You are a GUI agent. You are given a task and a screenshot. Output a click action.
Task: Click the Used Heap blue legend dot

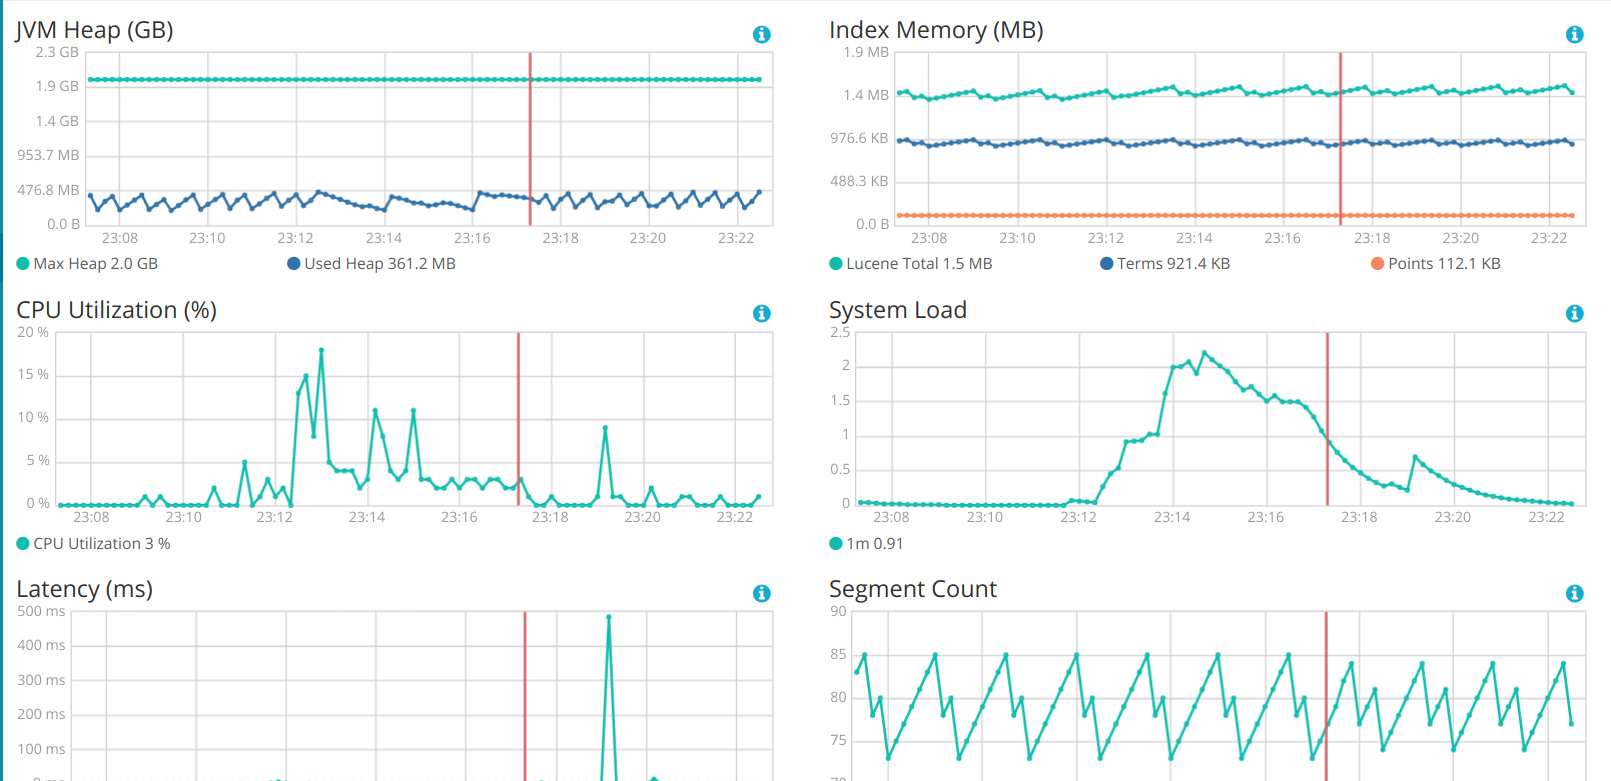[294, 264]
